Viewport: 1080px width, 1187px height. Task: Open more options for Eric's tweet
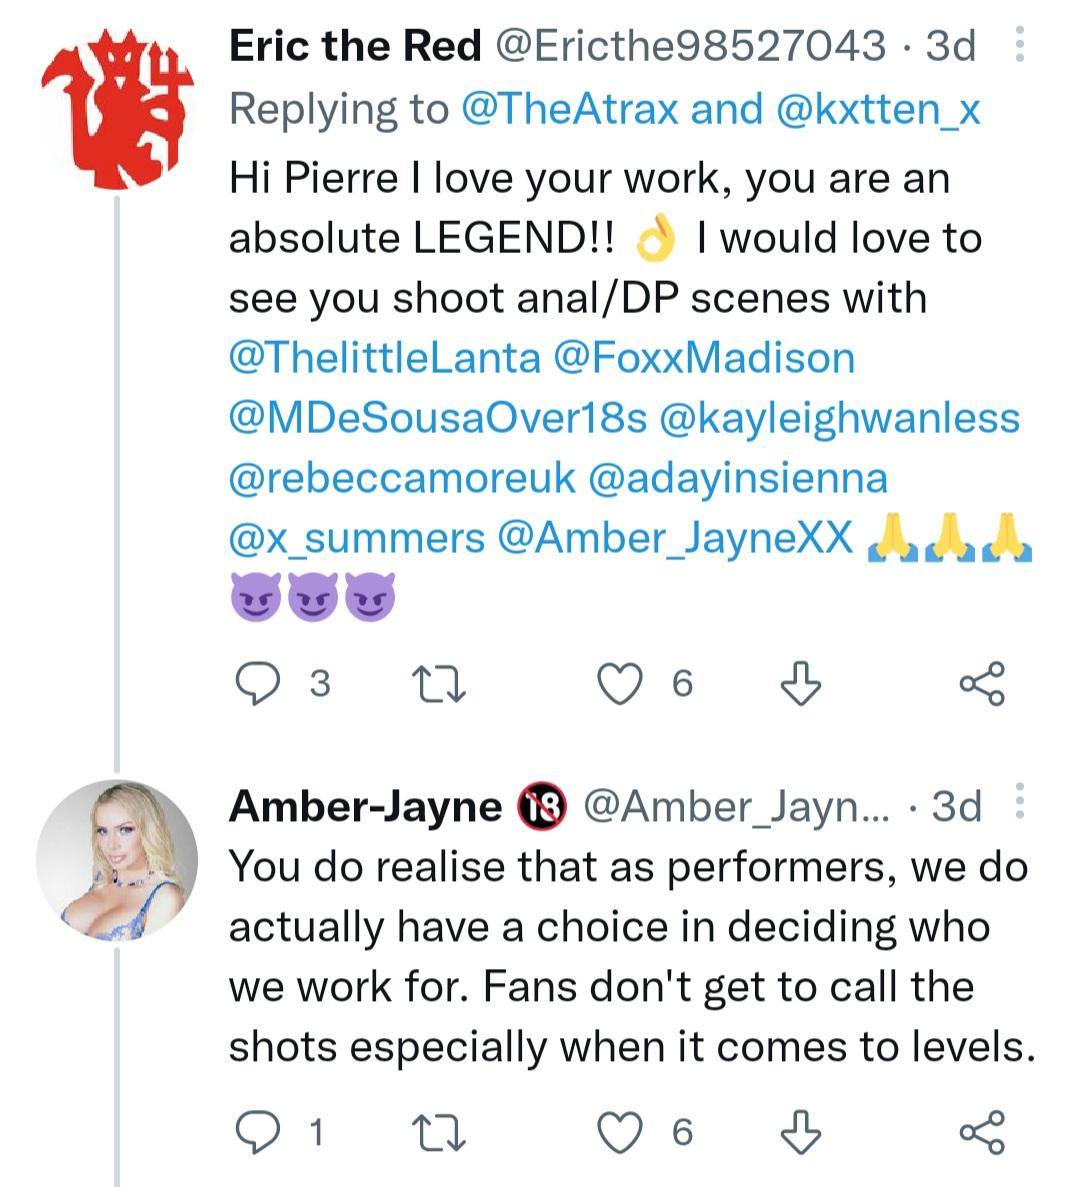click(1019, 45)
